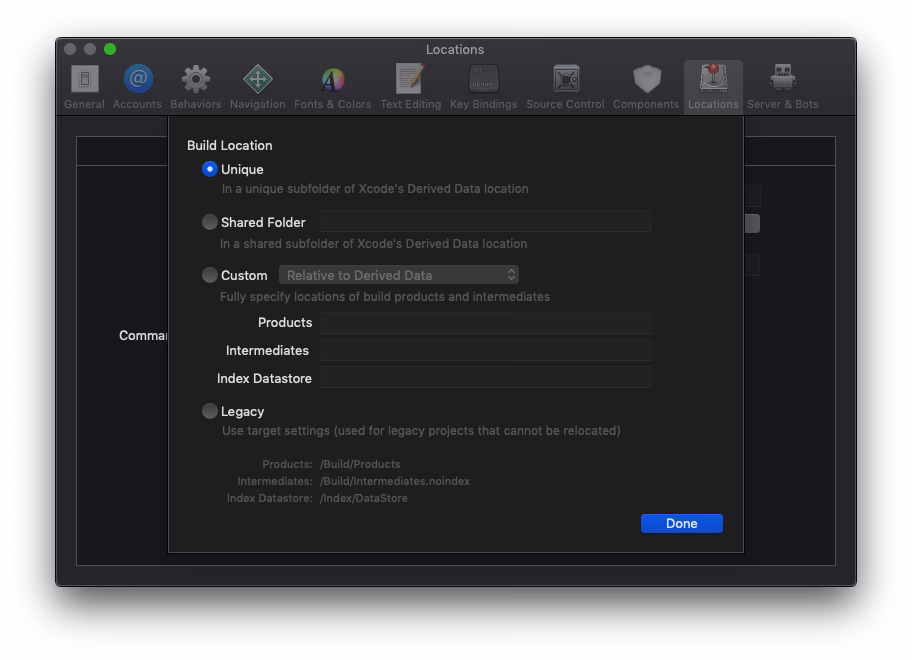Screen dimensions: 912x660
Task: Choose the Shared Folder radio button
Action: (210, 222)
